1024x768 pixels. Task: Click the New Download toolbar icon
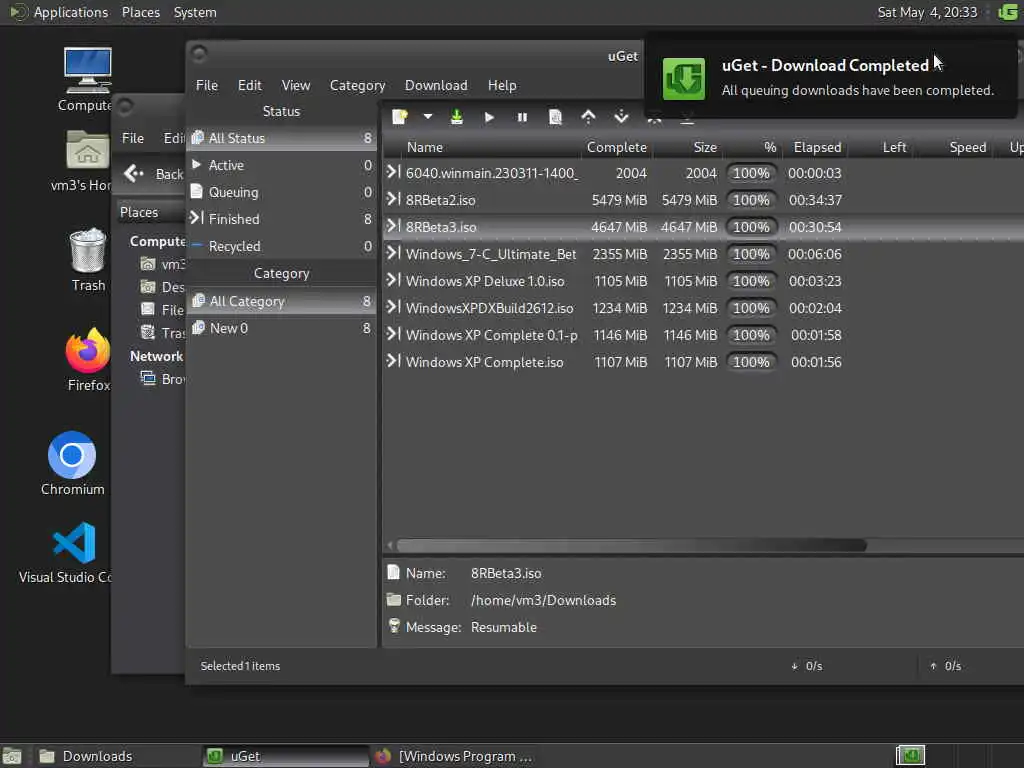400,117
